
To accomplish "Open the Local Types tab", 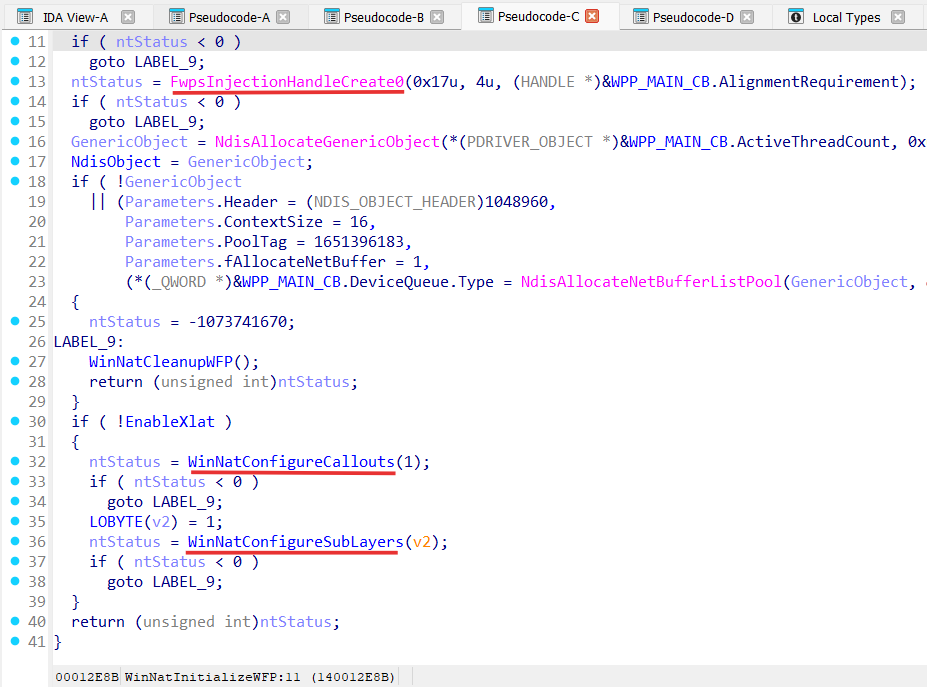I will tap(846, 17).
